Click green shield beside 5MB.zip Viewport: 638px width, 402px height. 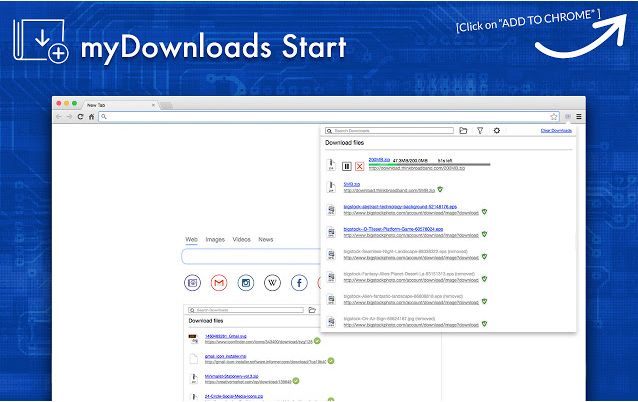(440, 189)
